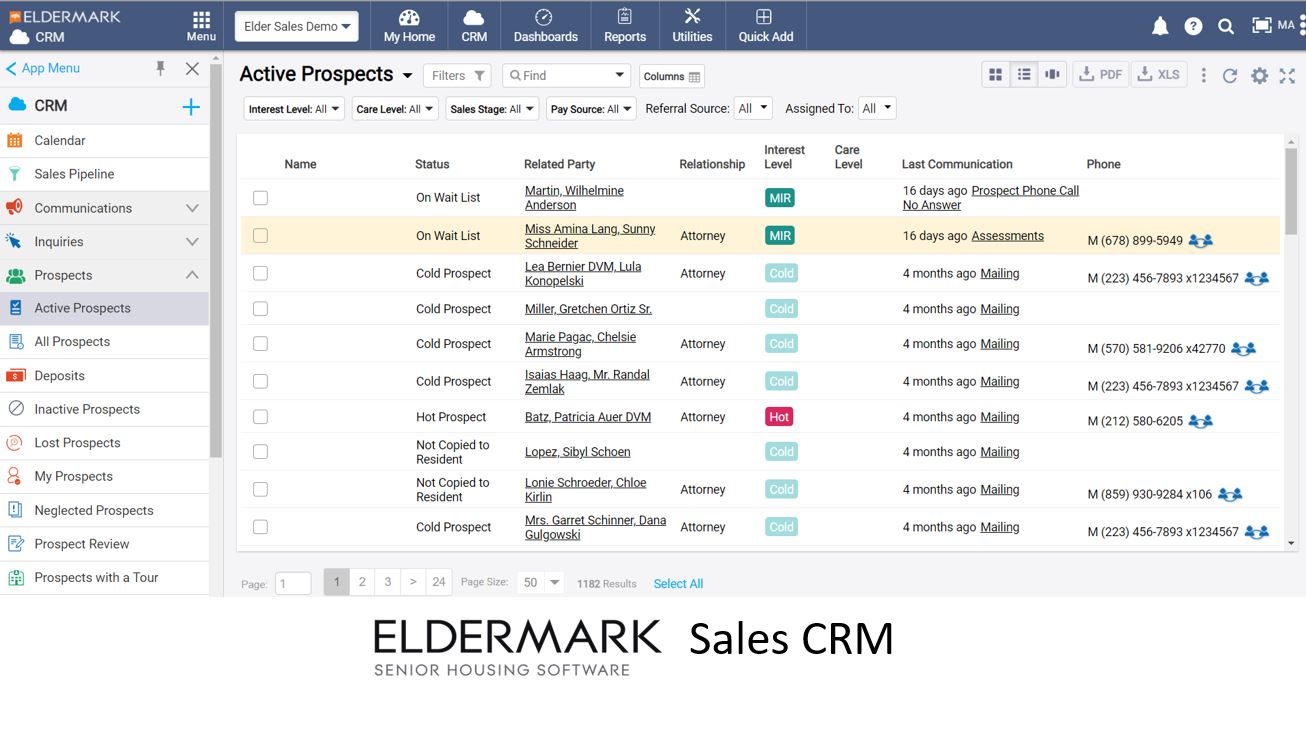Screen dimensions: 1306x735
Task: Open the Sales Stage filter dropdown
Action: pos(492,109)
